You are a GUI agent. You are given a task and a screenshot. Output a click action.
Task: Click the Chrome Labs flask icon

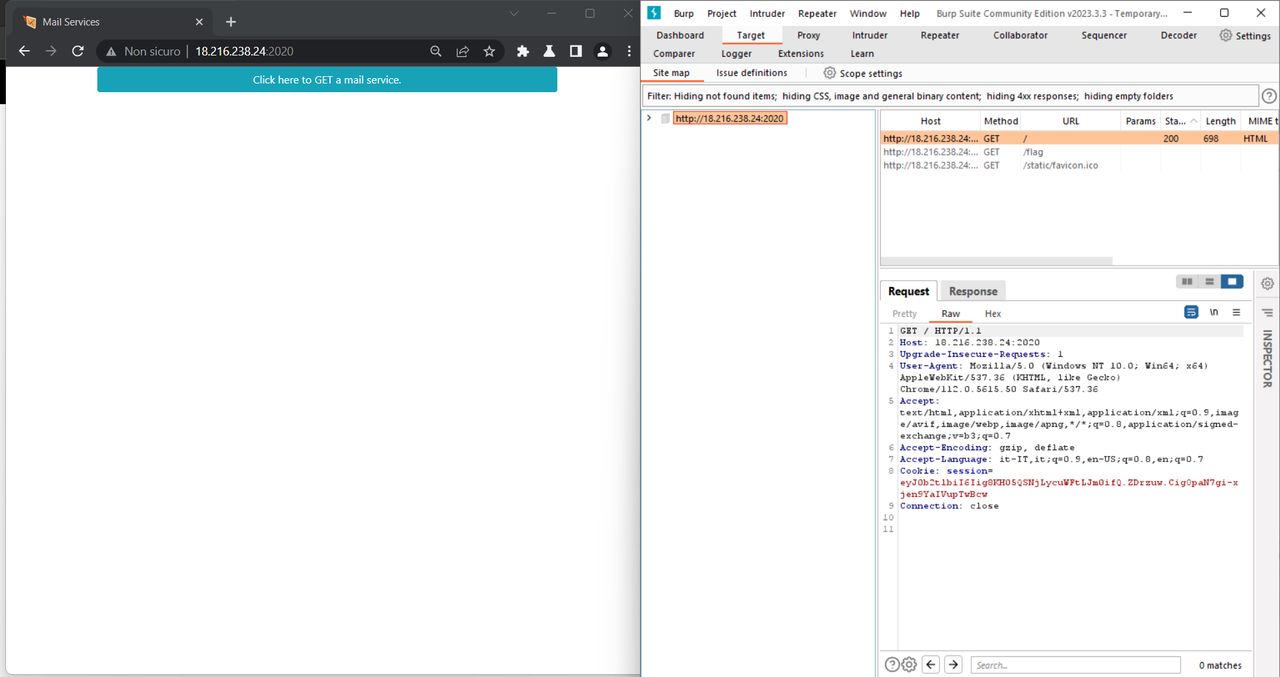coord(549,51)
